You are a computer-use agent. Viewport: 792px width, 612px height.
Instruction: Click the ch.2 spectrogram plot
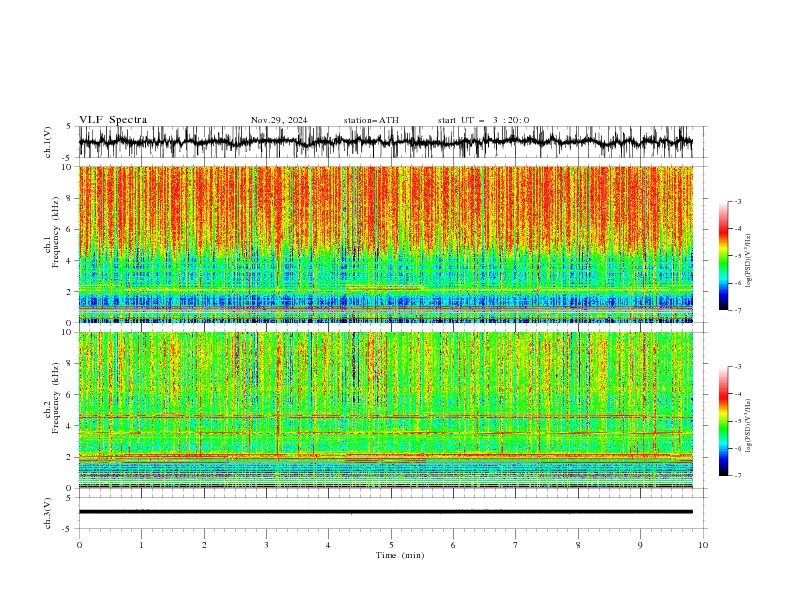[386, 410]
